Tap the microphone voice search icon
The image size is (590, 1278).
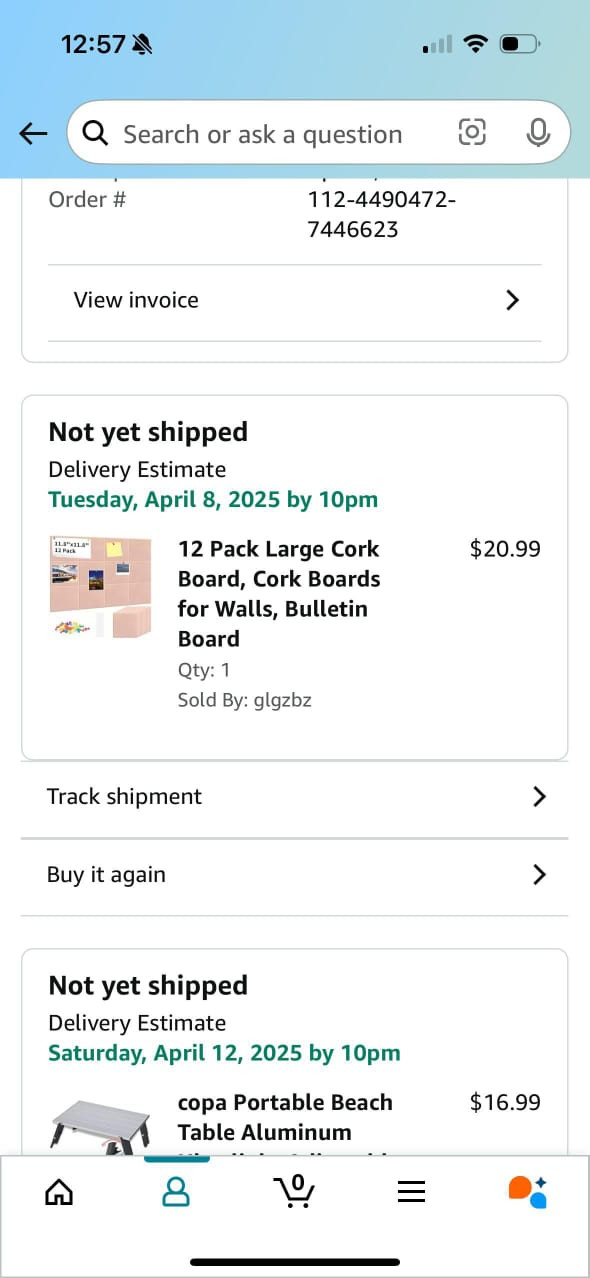click(x=538, y=132)
